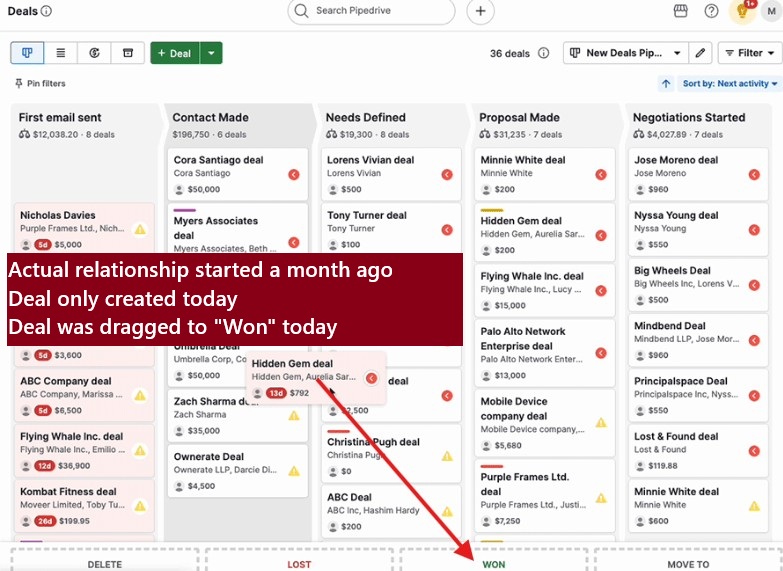Edit pipeline with pencil icon
The image size is (783, 571).
700,53
